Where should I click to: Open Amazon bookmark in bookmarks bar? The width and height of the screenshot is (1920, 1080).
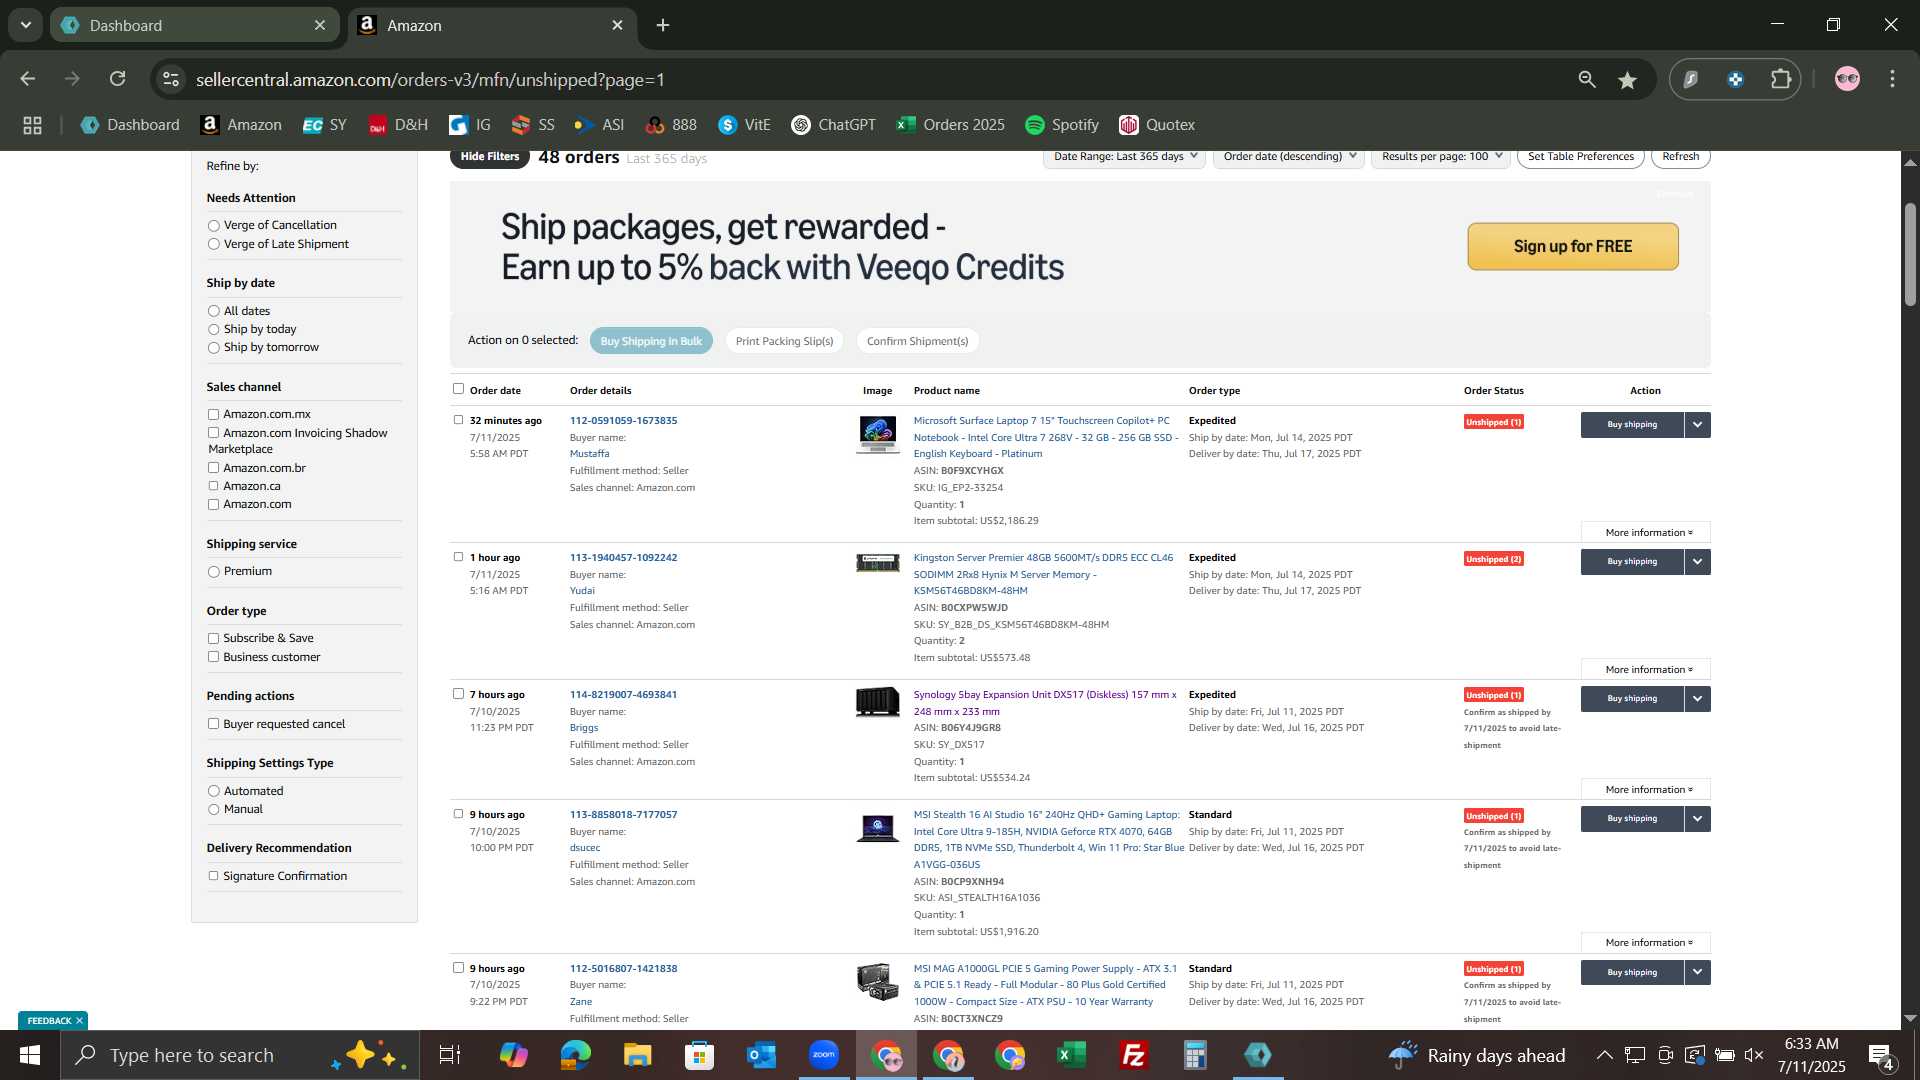(x=241, y=125)
